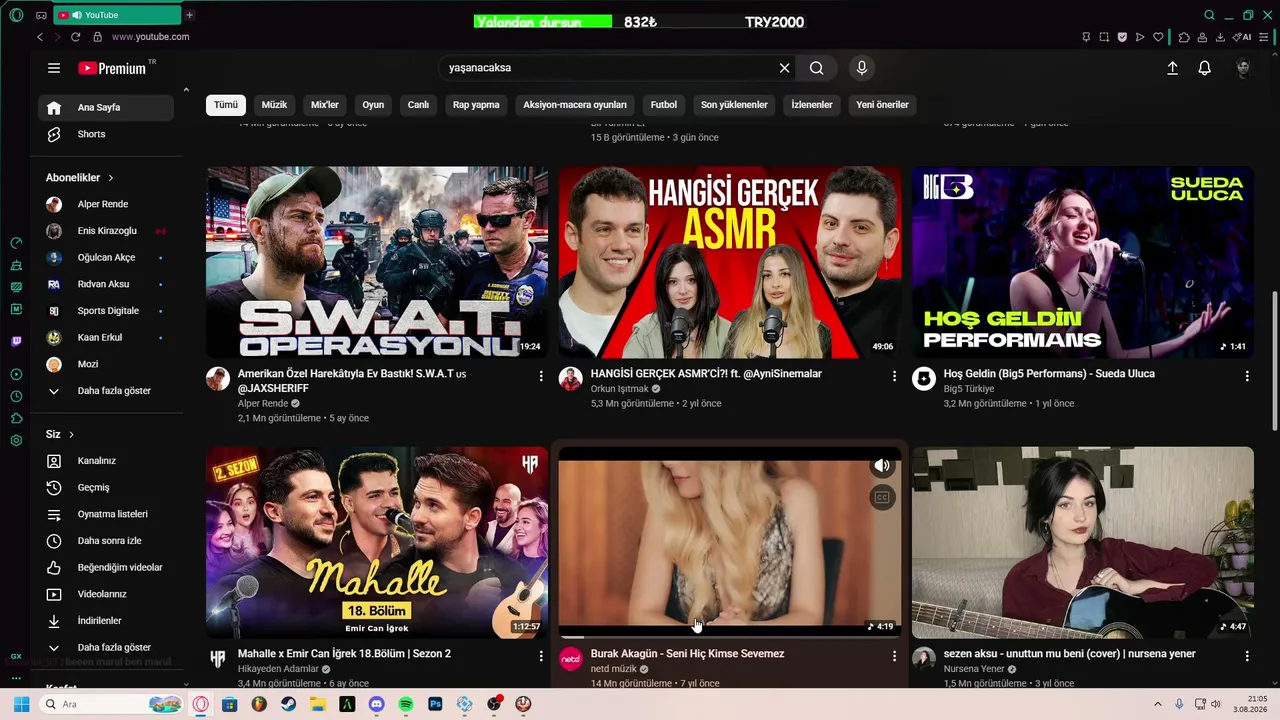The image size is (1280, 720).
Task: Mute the Burak Akagün video preview
Action: point(882,466)
